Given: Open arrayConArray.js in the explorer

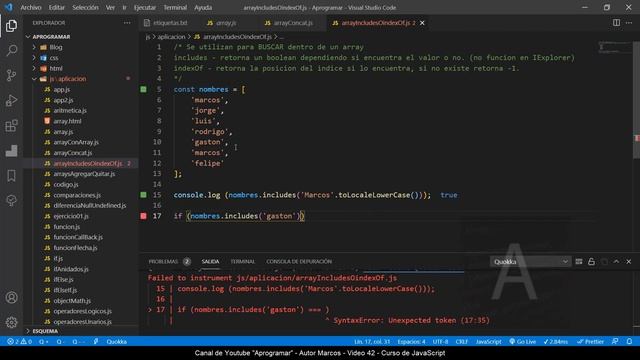Looking at the screenshot, I should pyautogui.click(x=76, y=142).
